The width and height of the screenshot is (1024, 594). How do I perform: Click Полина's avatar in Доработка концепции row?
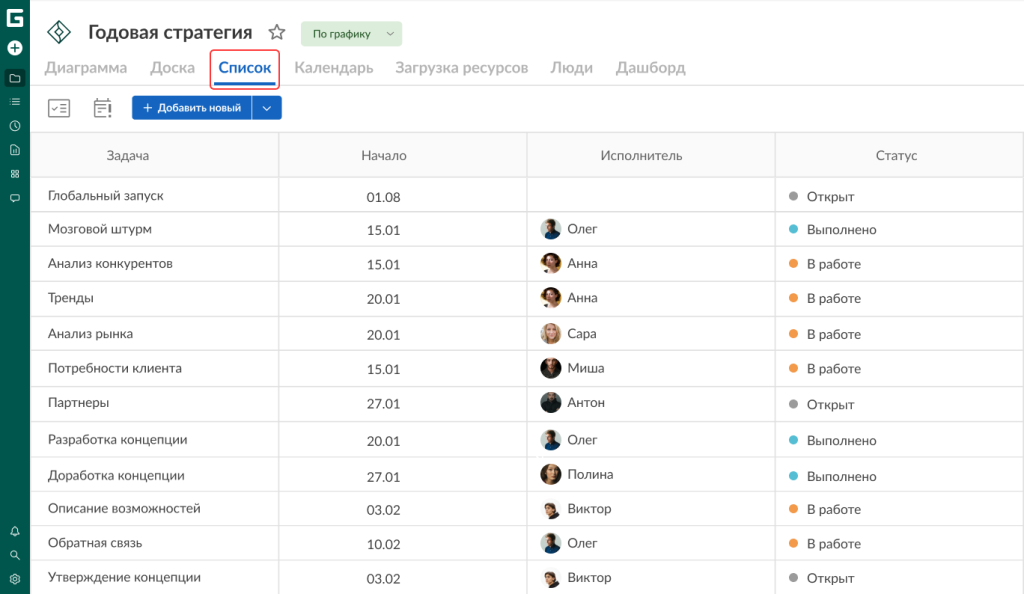(x=551, y=475)
